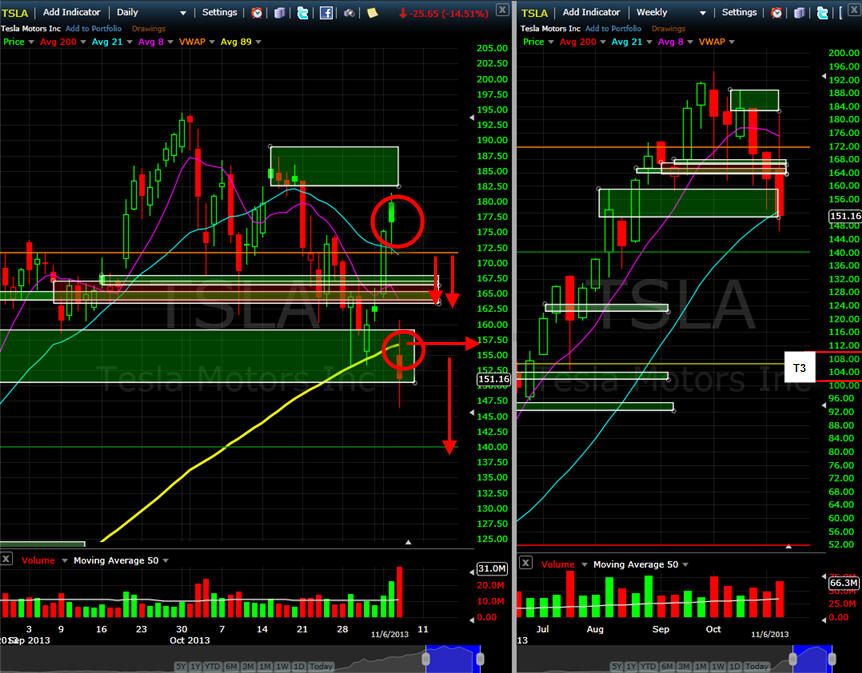The height and width of the screenshot is (673, 862).
Task: Open the alarm clock alert icon in Weekly chart
Action: (776, 12)
